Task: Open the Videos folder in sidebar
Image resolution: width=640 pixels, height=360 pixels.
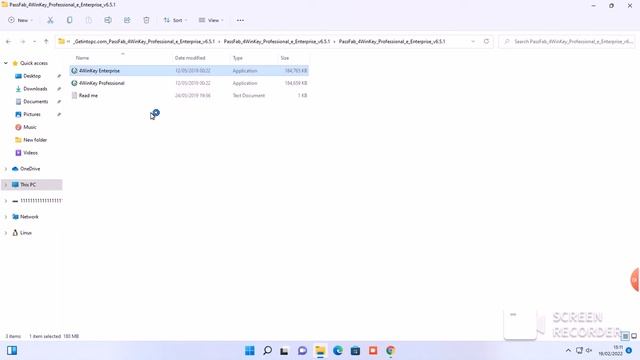Action: [30, 153]
